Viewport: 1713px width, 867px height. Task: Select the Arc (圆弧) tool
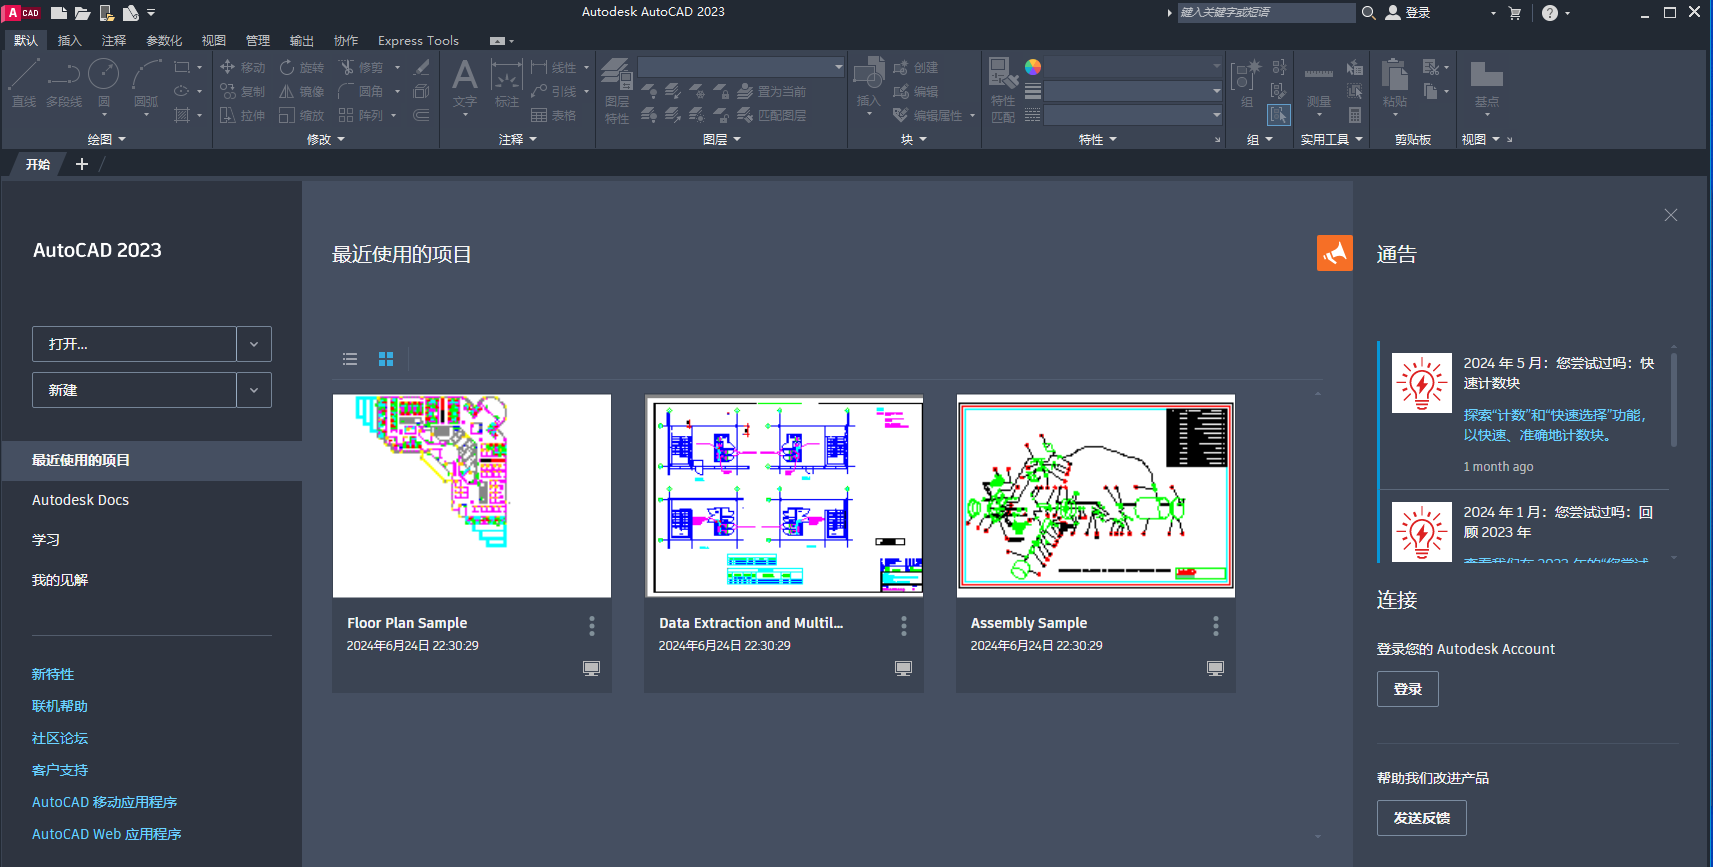point(146,85)
